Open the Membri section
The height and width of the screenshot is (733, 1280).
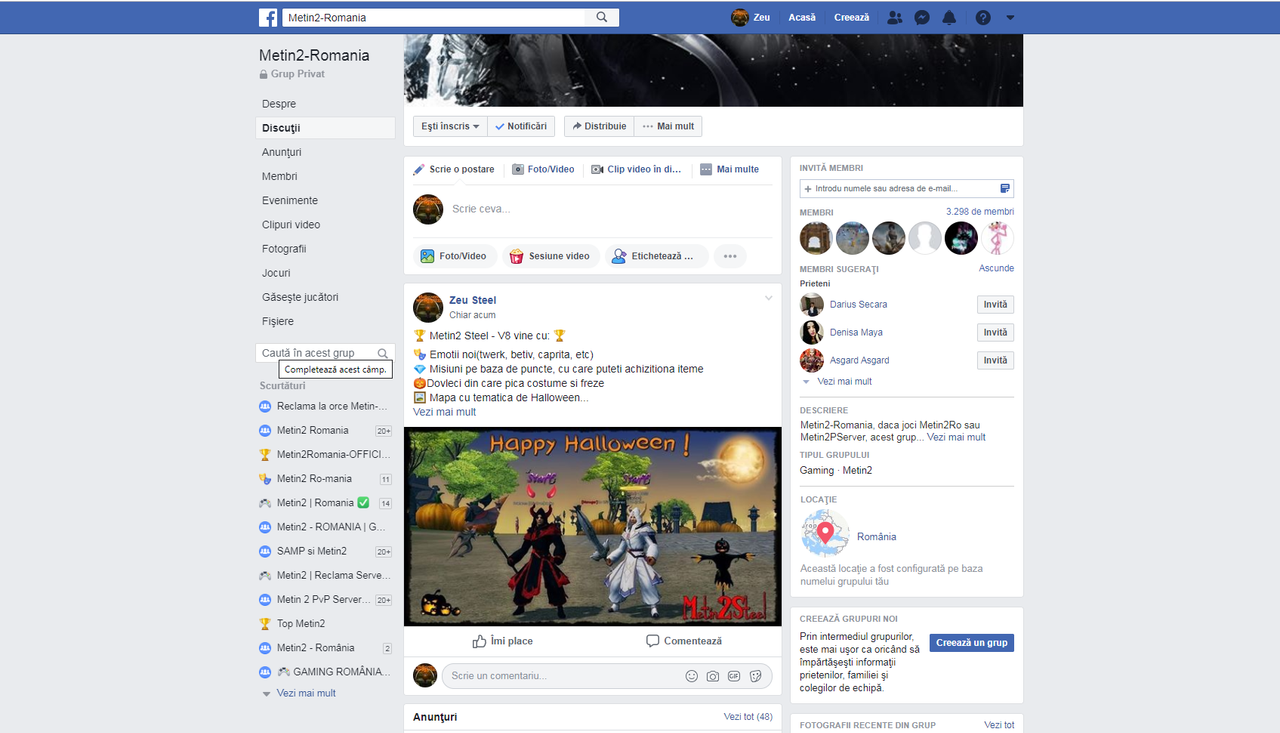pyautogui.click(x=279, y=176)
